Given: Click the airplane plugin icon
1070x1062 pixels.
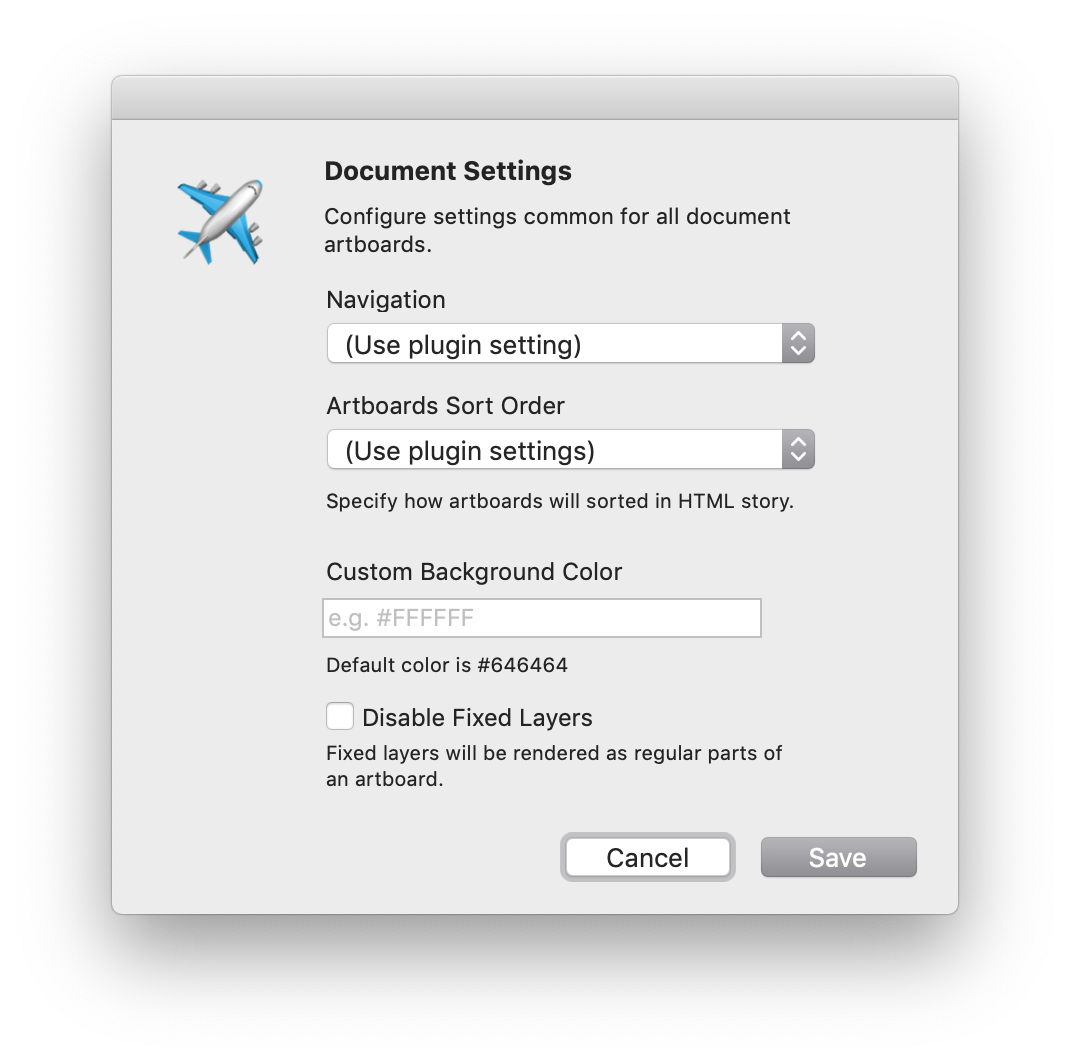Looking at the screenshot, I should [220, 222].
